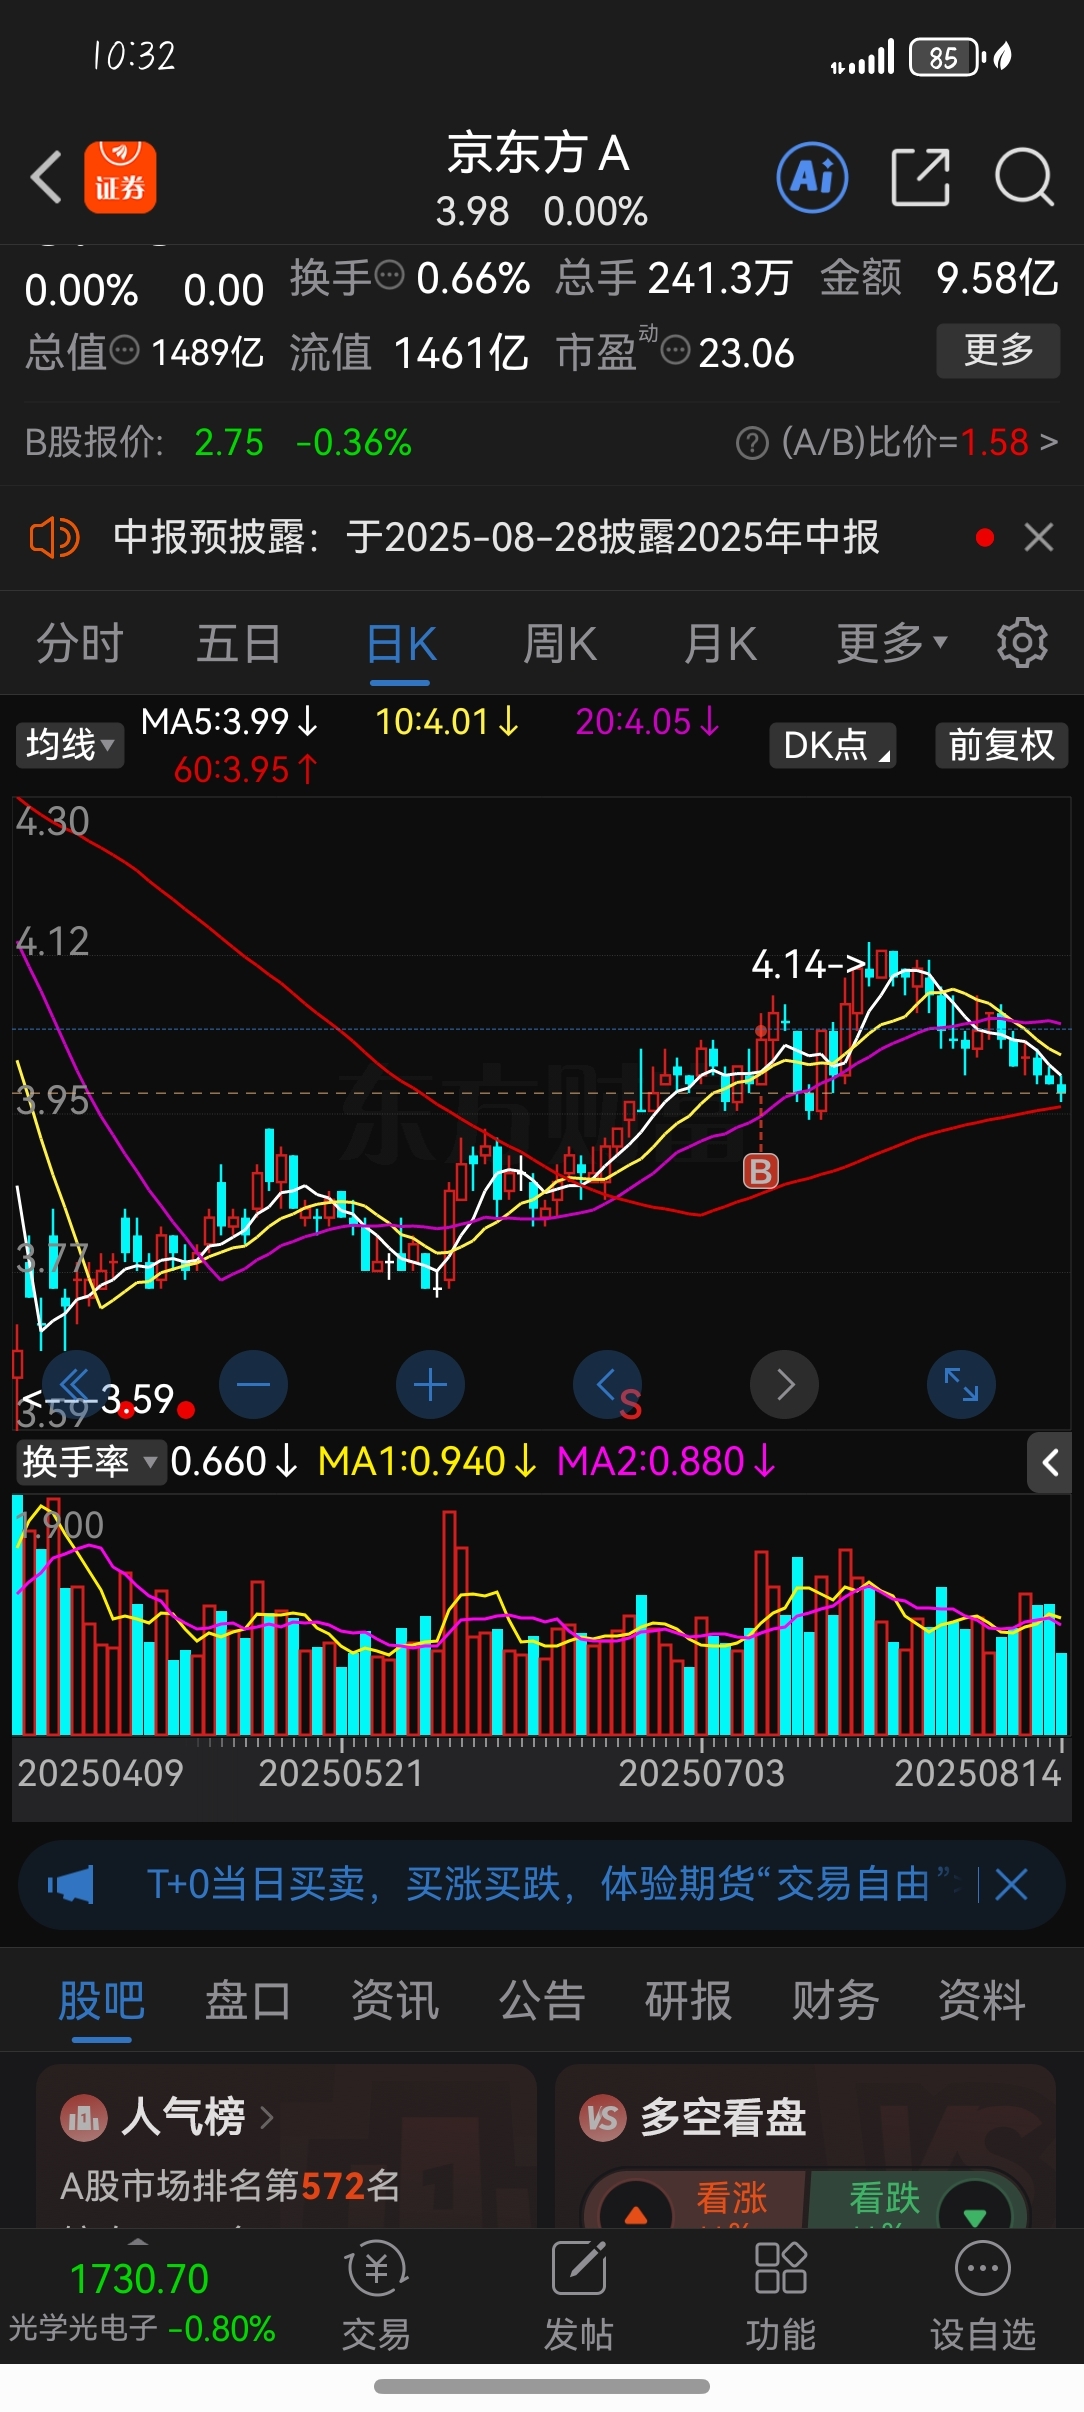Open the 中报预披露 announcement text
Viewport: 1084px width, 2412px height.
point(496,538)
